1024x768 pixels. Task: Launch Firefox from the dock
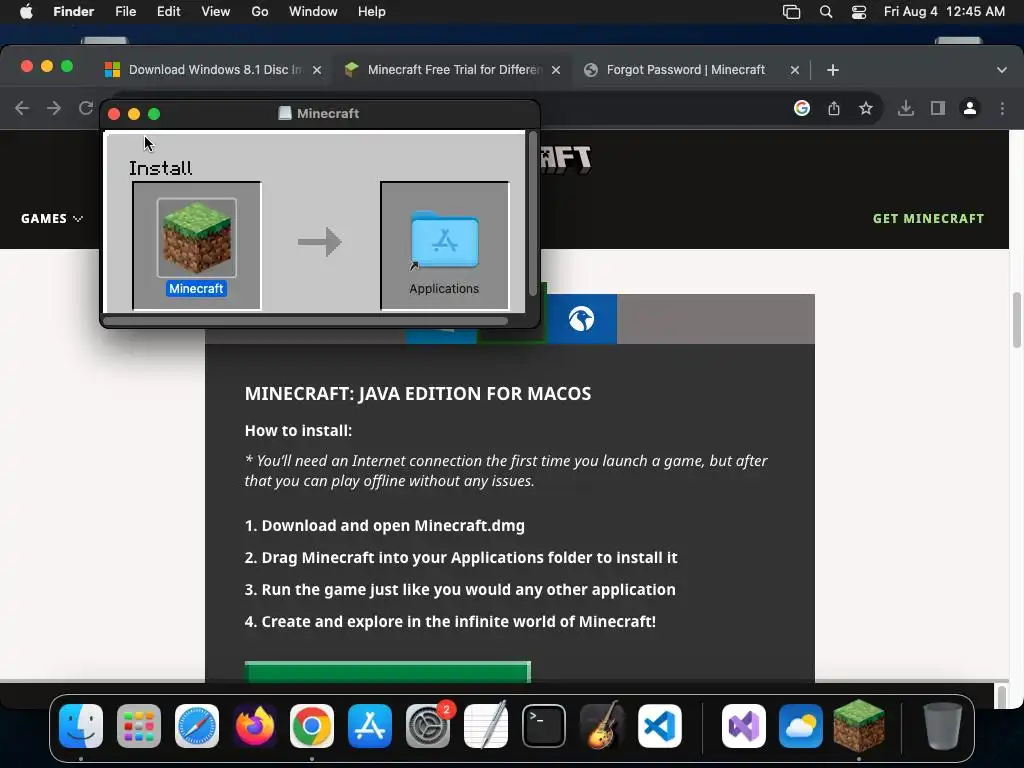click(x=255, y=726)
